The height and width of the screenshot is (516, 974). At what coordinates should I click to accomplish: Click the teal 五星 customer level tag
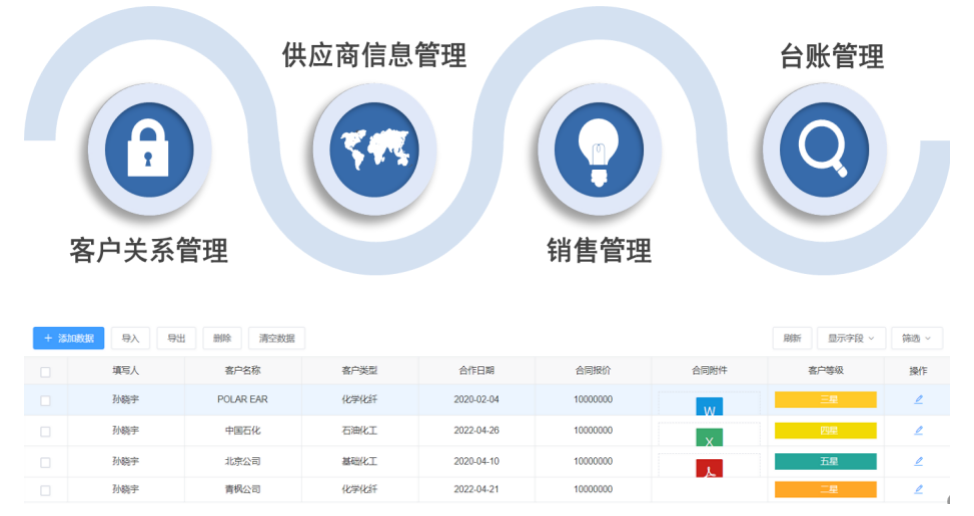pyautogui.click(x=825, y=461)
